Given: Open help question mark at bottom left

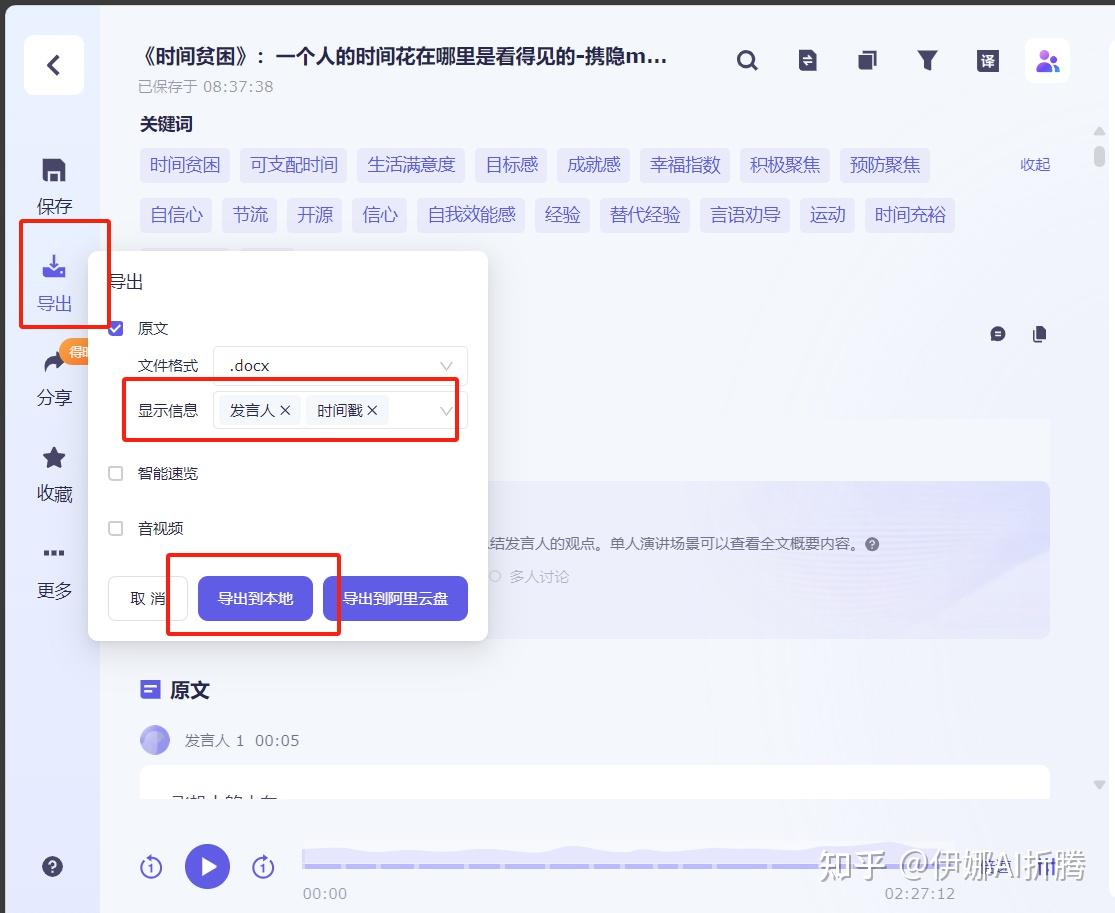Looking at the screenshot, I should pos(53,866).
